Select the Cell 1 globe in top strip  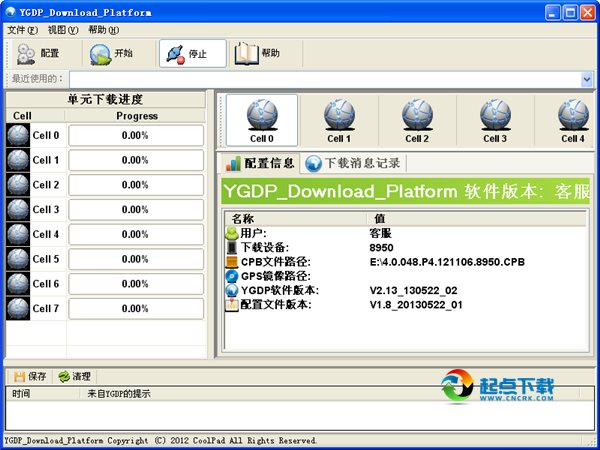point(339,120)
